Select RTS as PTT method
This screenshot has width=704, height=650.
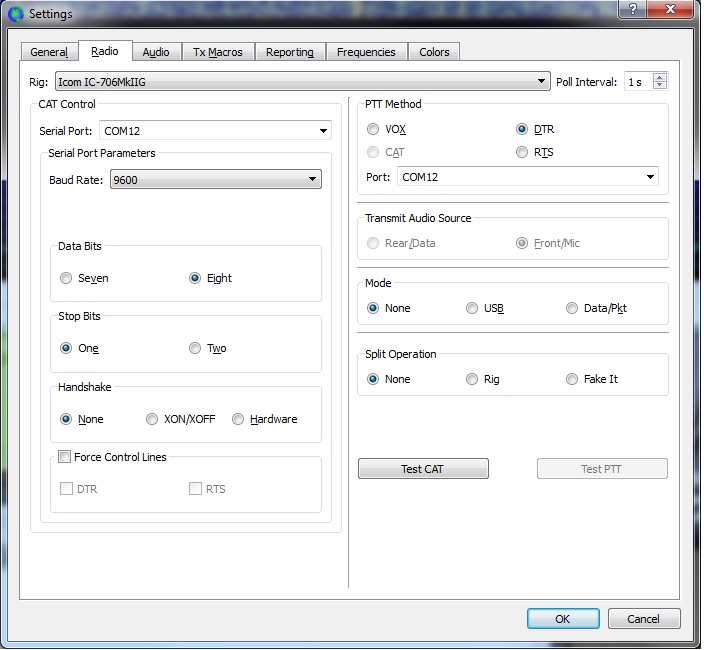(x=522, y=153)
